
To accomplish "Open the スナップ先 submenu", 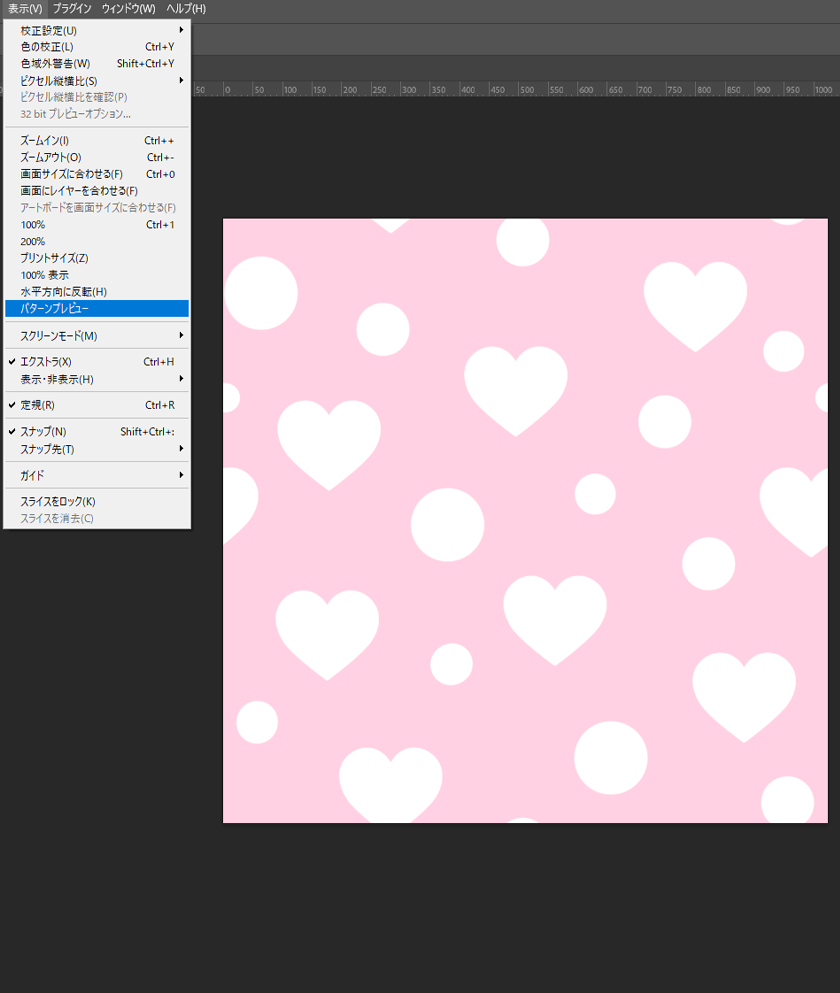I will [47, 449].
